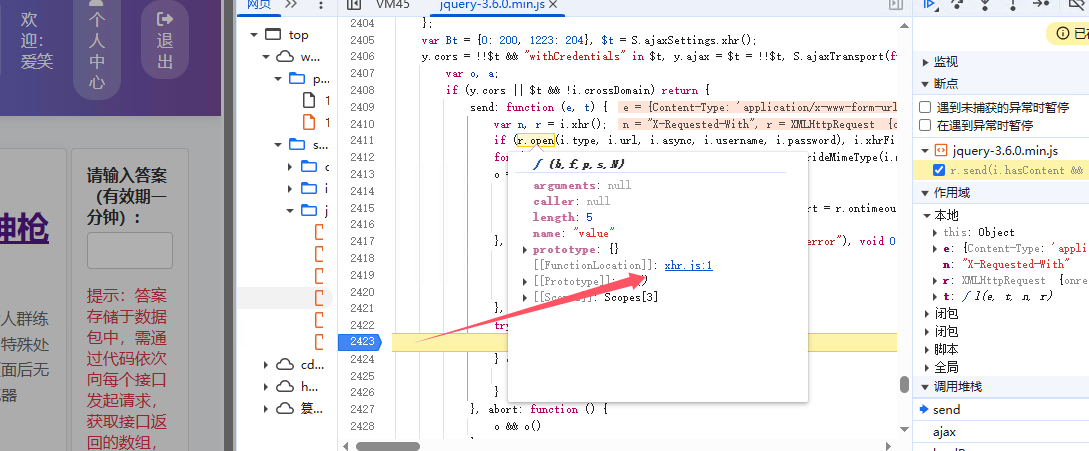Click the white document file under the p... folder
This screenshot has width=1089, height=451.
click(x=308, y=100)
